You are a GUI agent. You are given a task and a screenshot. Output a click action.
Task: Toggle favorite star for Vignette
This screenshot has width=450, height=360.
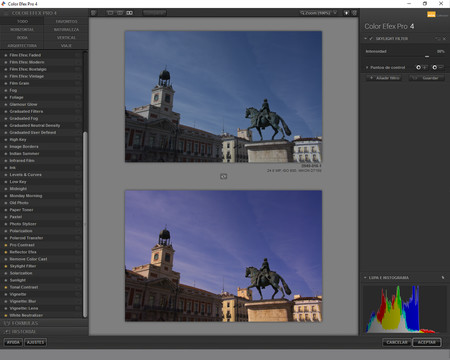pyautogui.click(x=6, y=294)
